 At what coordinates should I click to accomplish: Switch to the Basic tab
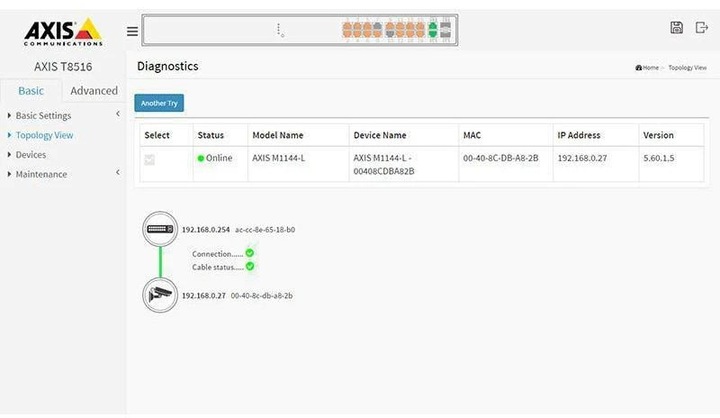(31, 90)
